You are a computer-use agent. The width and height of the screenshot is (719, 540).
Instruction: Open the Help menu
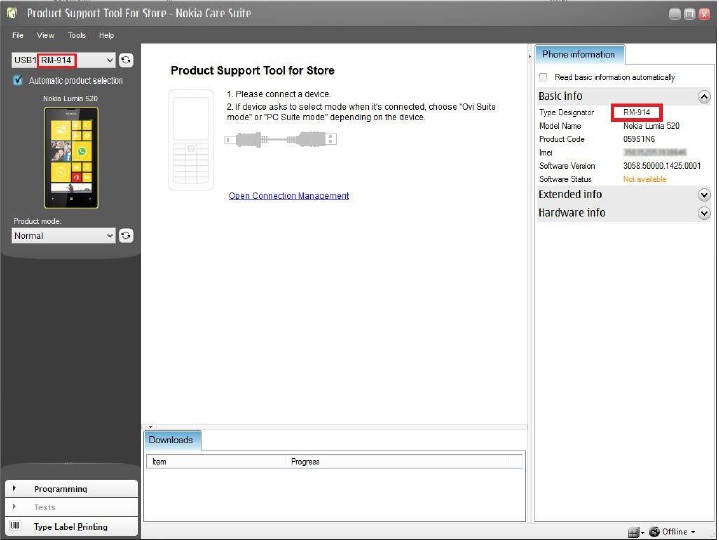click(x=106, y=35)
